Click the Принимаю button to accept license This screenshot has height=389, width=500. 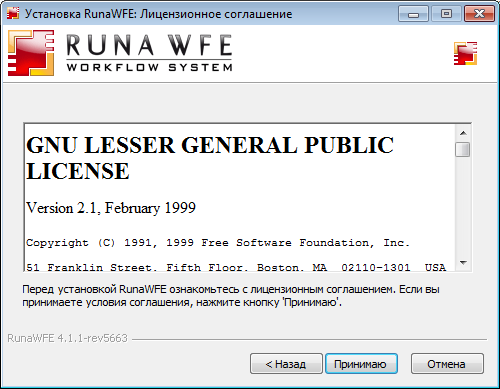pyautogui.click(x=361, y=364)
